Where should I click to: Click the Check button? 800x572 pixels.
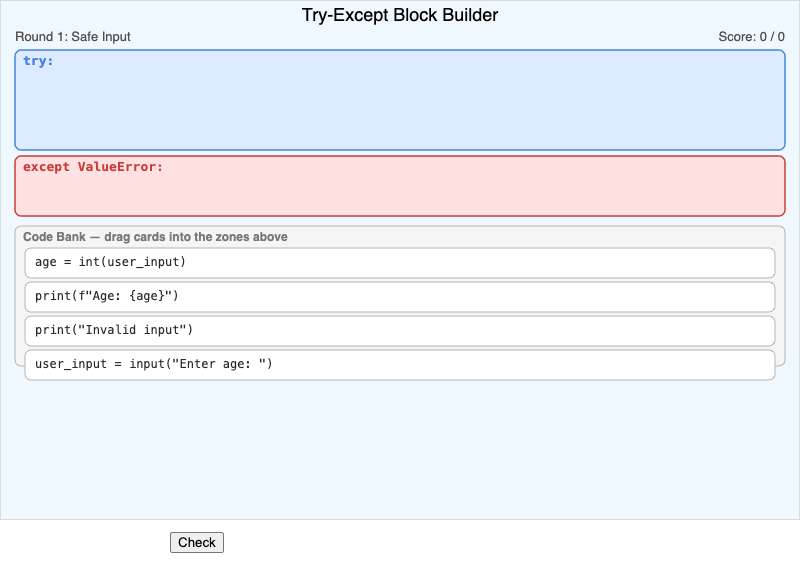[197, 542]
